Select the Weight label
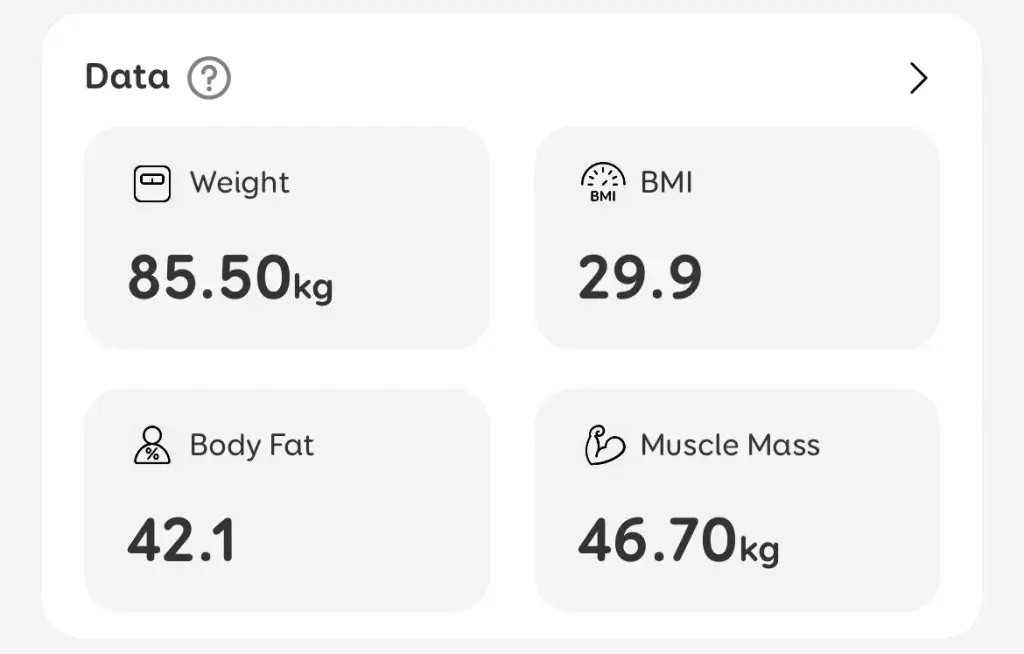This screenshot has width=1024, height=654. [240, 183]
